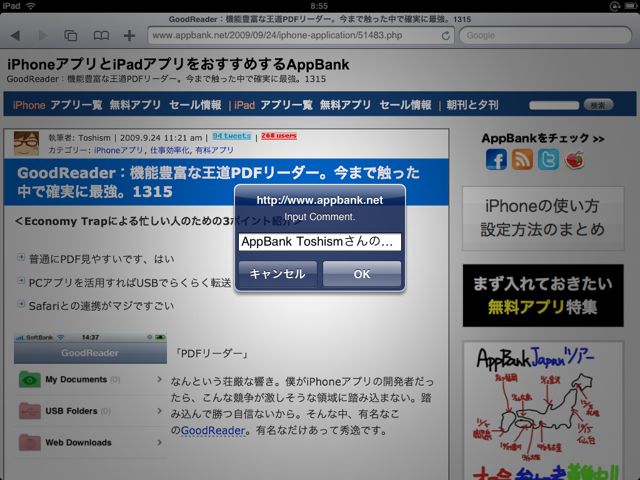This screenshot has height=480, width=640.
Task: Open iPhone 無料アプリ menu item
Action: (x=135, y=105)
